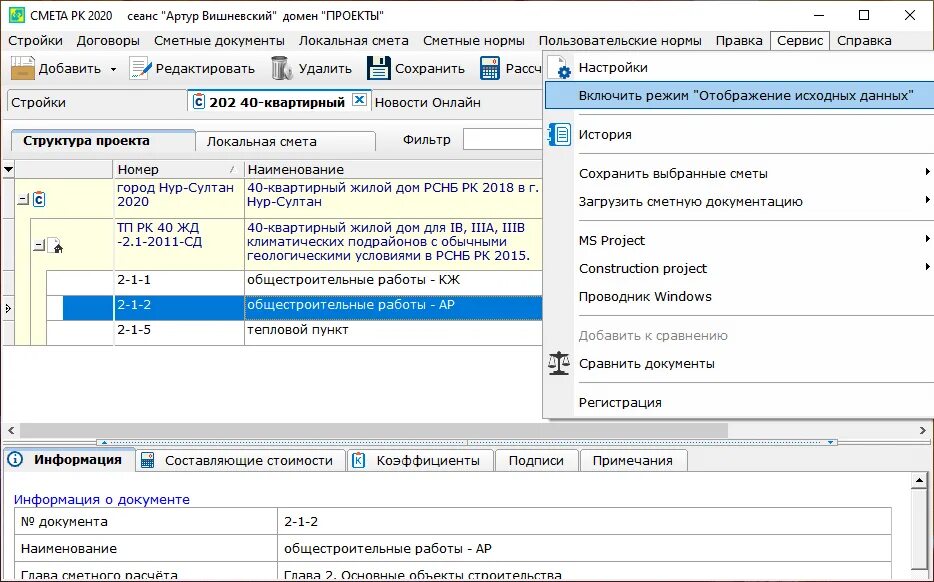934x582 pixels.
Task: Click the scales icon beside Сравнить документы
Action: pyautogui.click(x=559, y=363)
